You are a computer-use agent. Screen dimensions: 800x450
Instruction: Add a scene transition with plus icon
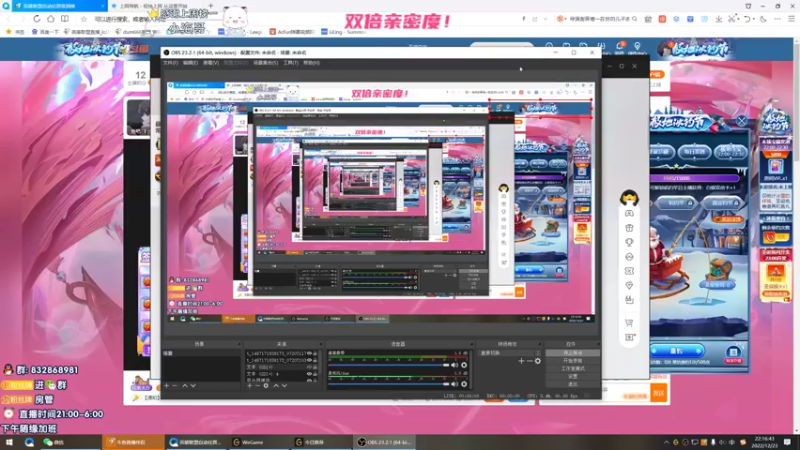click(x=521, y=361)
